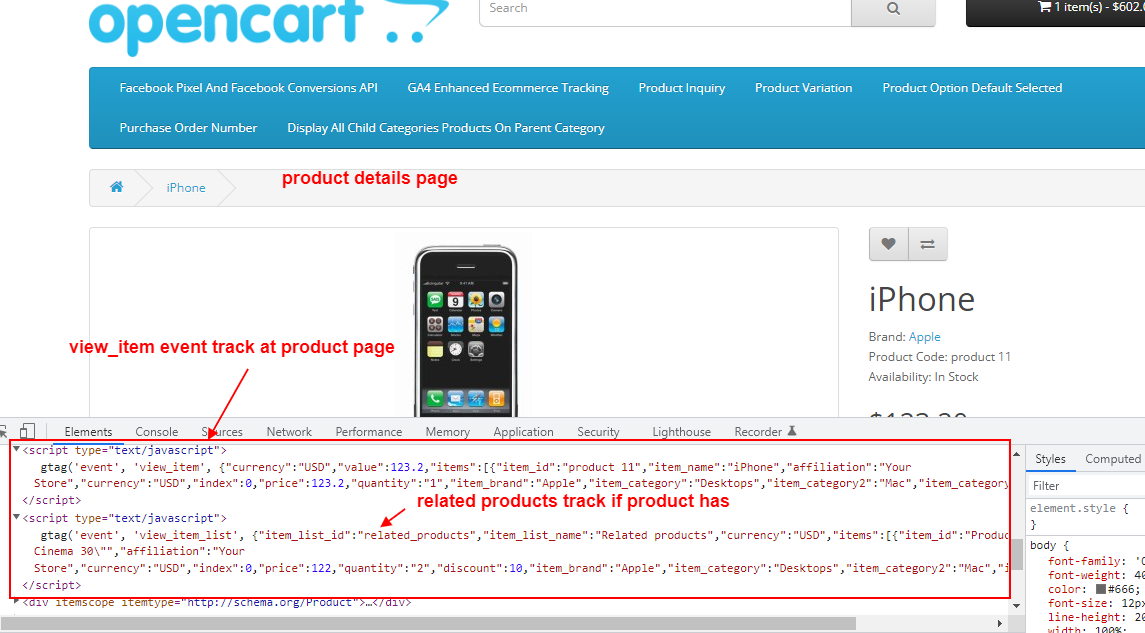Viewport: 1145px width, 633px height.
Task: Click the opencart logo
Action: (x=269, y=26)
